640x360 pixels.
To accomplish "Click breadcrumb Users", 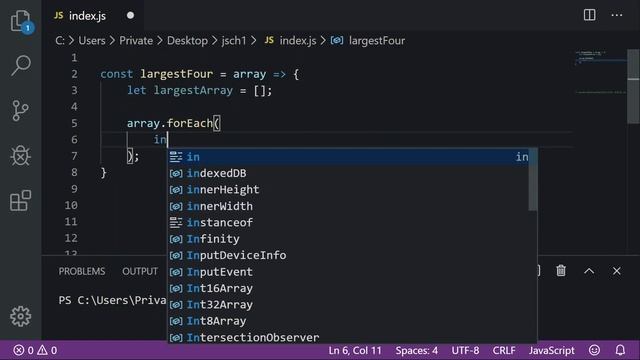I will pos(92,40).
